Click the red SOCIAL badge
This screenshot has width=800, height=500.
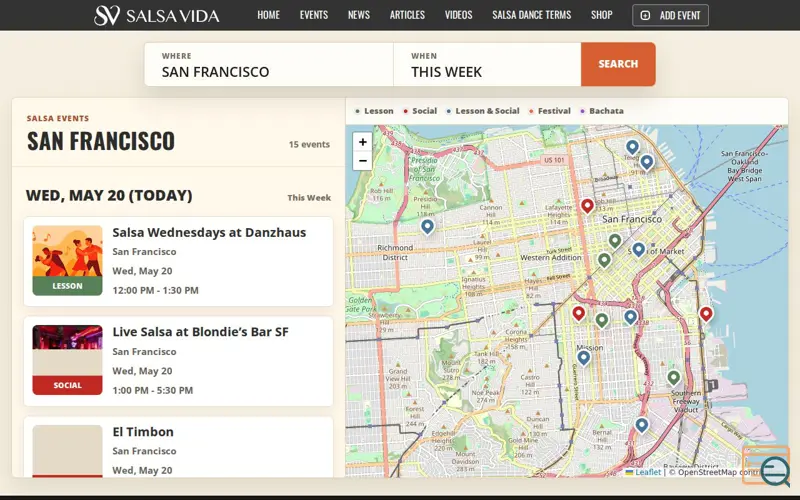67,386
